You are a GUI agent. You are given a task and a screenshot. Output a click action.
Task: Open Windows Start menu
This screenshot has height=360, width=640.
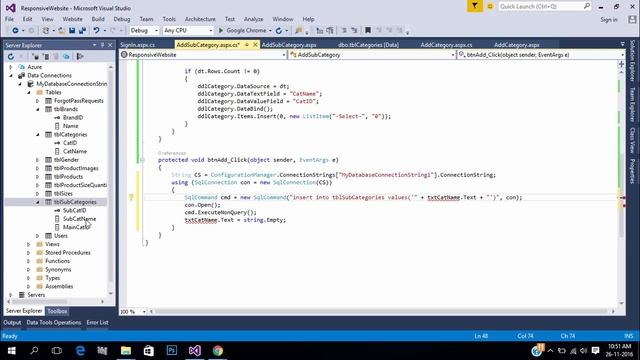click(x=11, y=351)
